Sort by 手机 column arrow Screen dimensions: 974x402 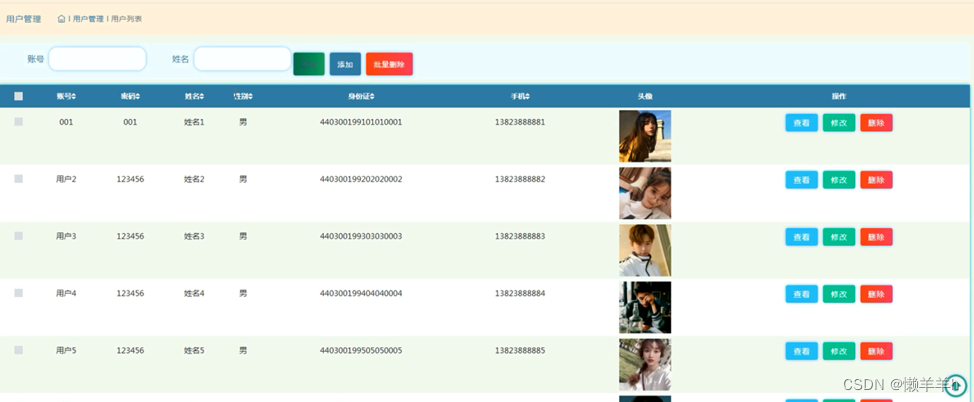click(527, 96)
